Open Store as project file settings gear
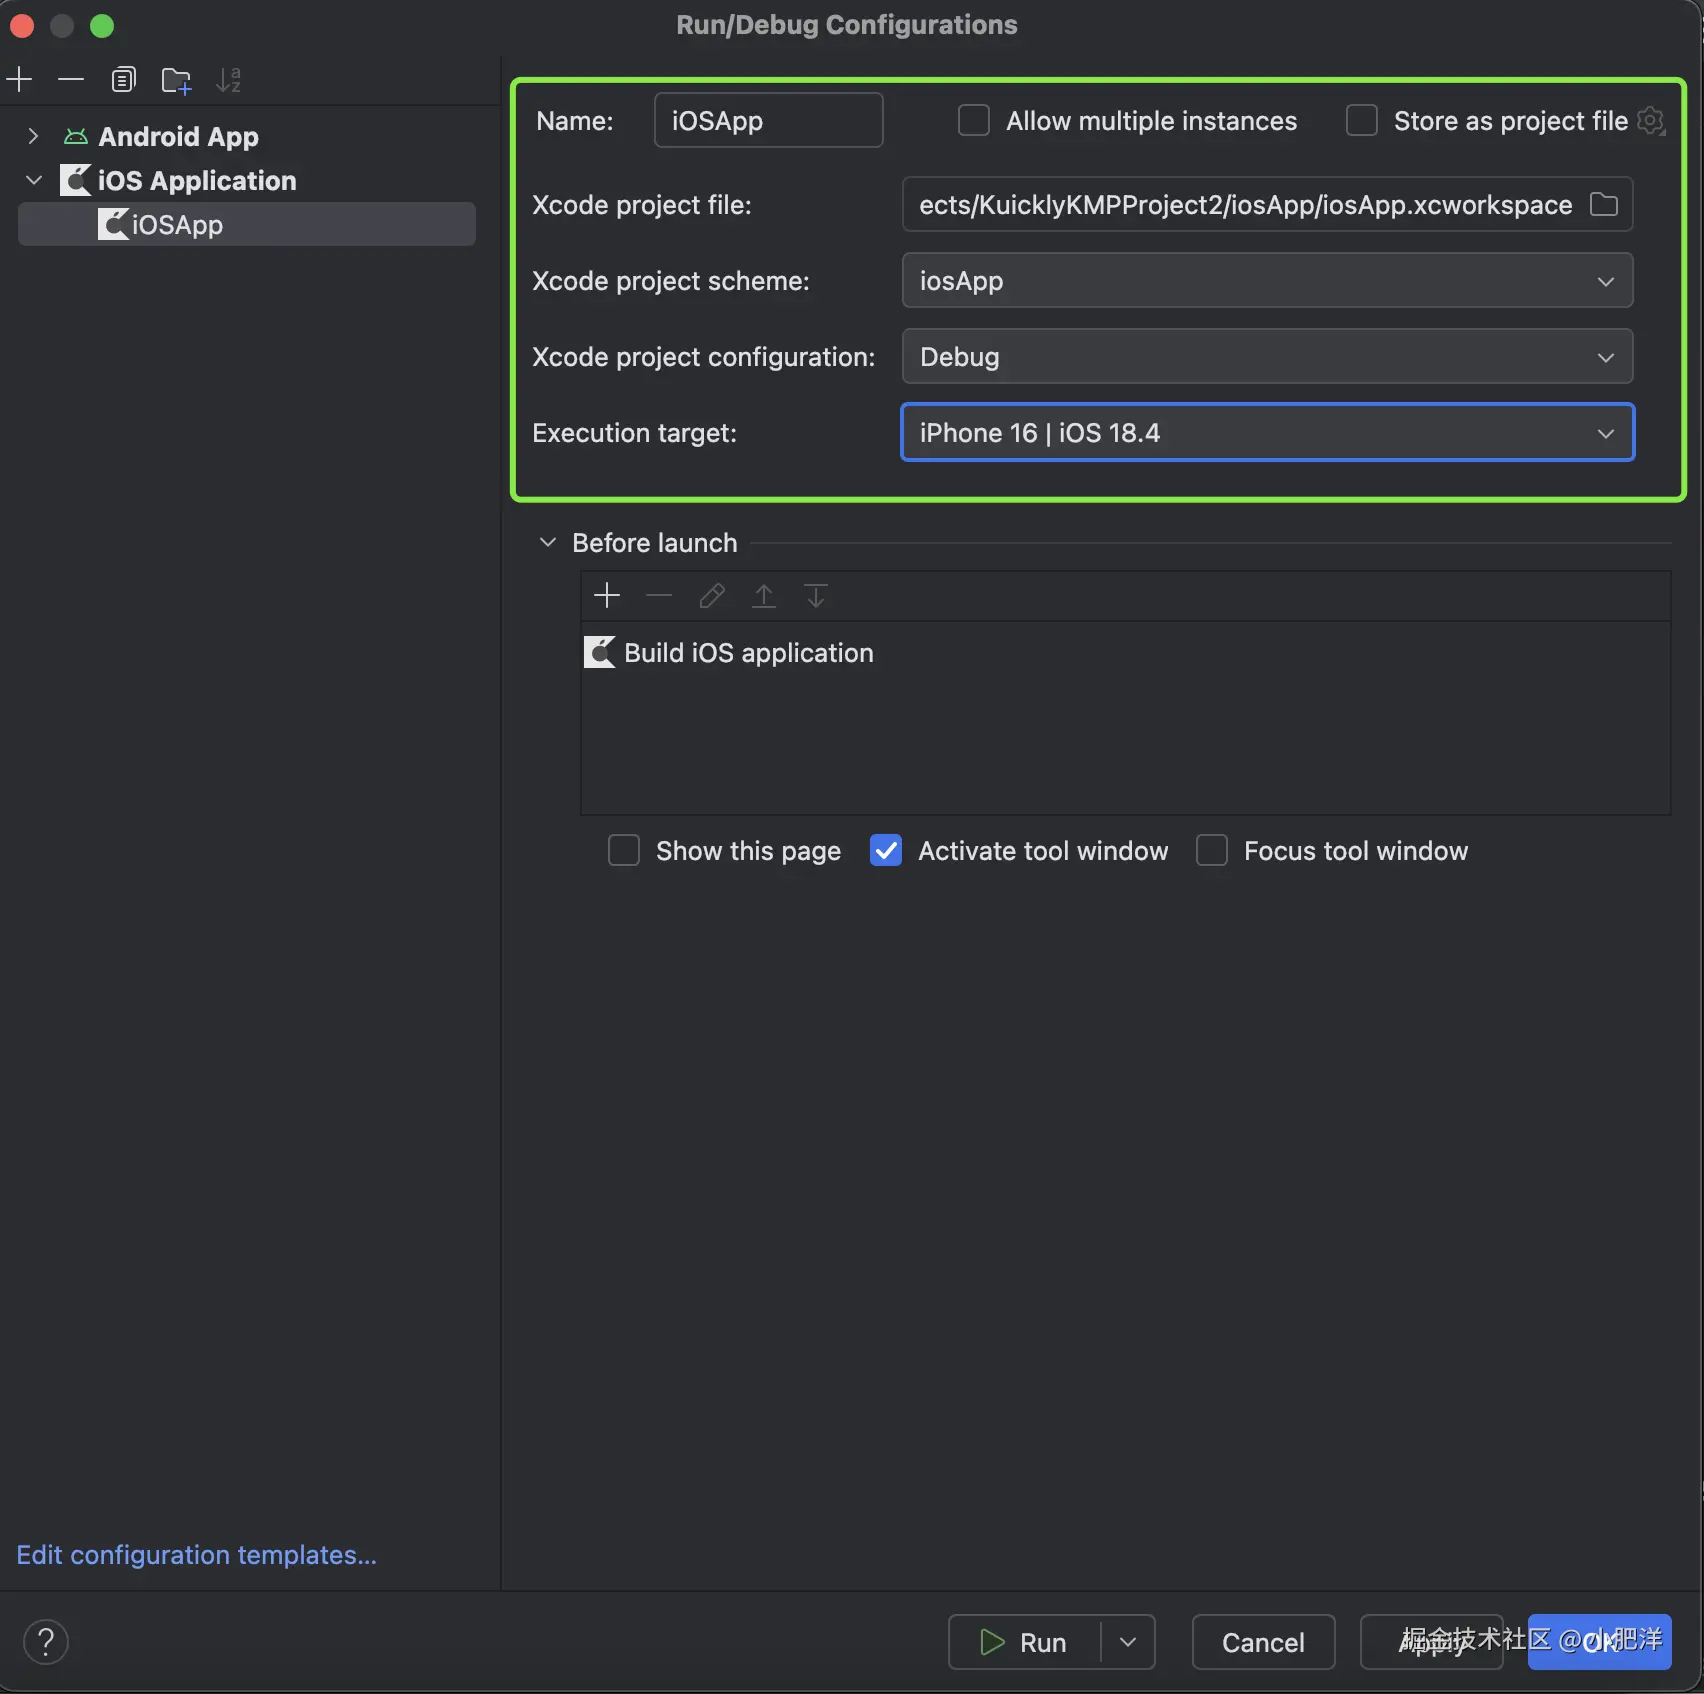The width and height of the screenshot is (1704, 1694). pos(1651,121)
